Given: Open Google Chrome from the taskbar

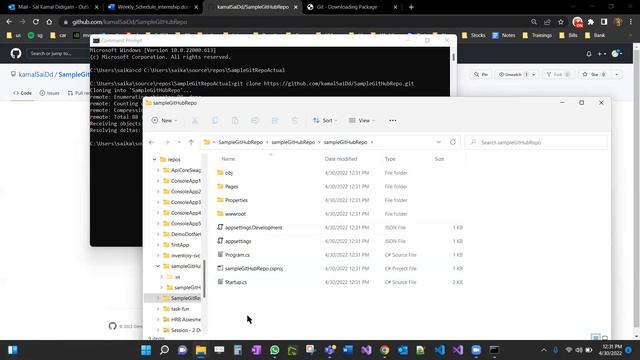Looking at the screenshot, I should click(384, 350).
